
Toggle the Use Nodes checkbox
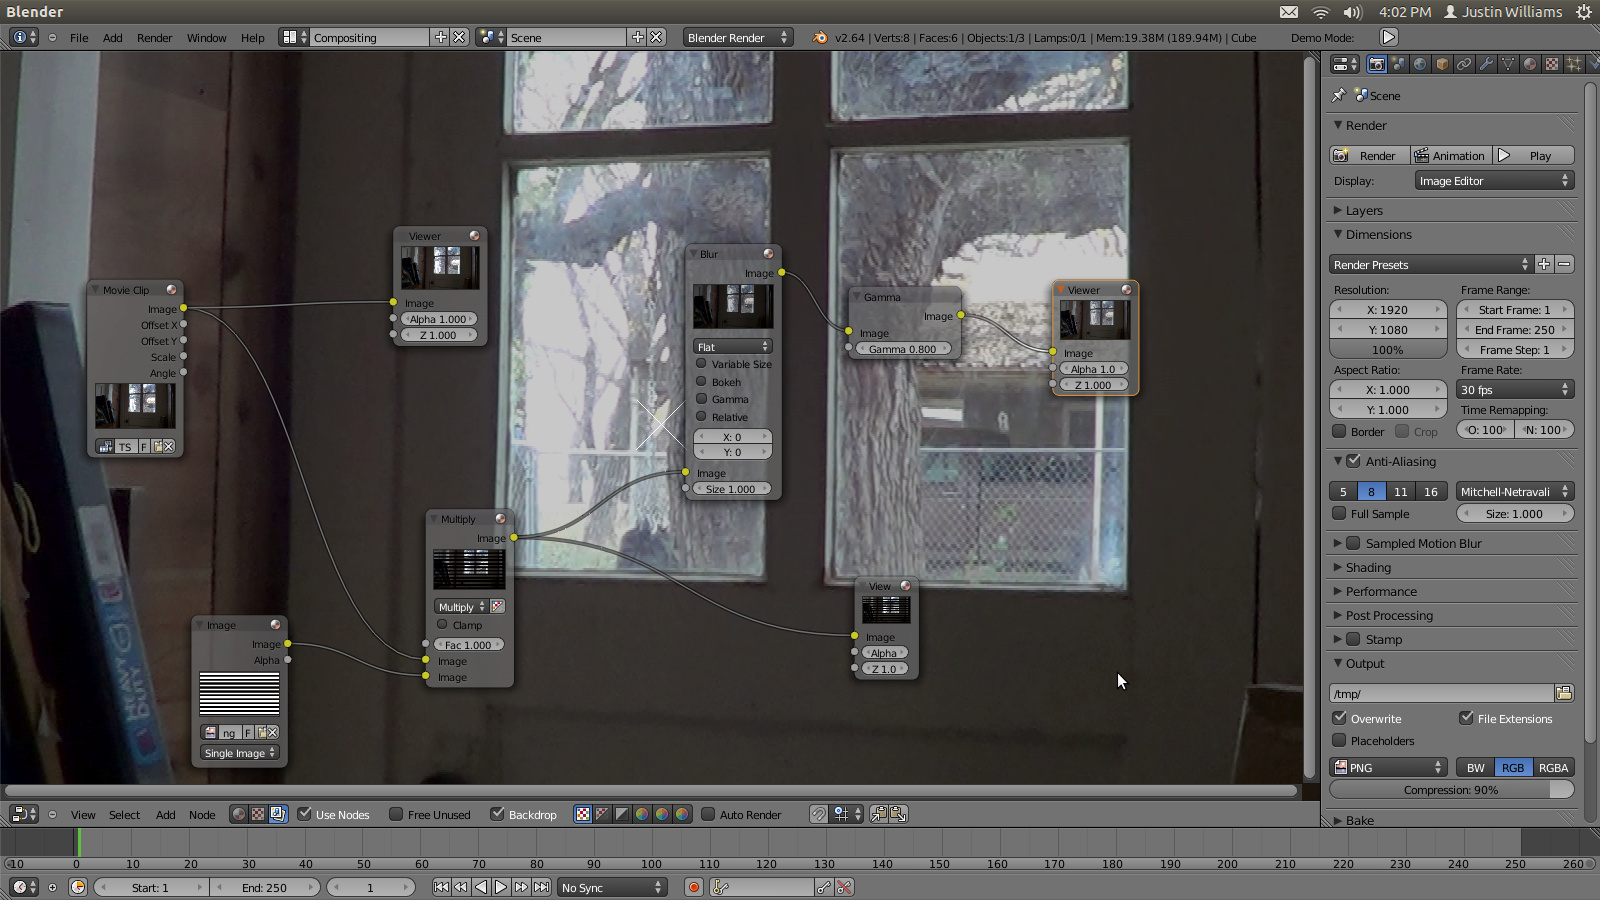point(305,814)
